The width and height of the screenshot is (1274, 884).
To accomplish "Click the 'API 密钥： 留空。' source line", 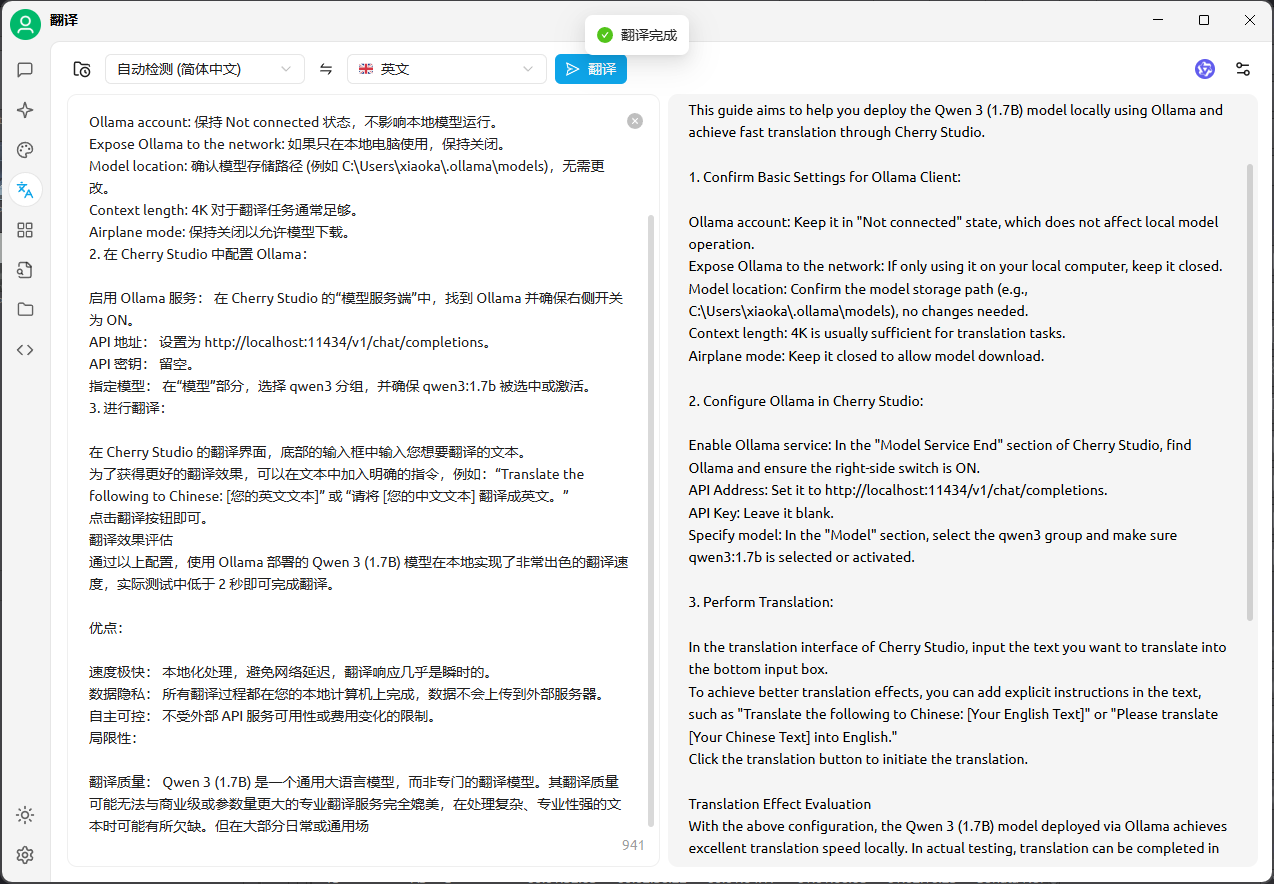I will pos(142,364).
